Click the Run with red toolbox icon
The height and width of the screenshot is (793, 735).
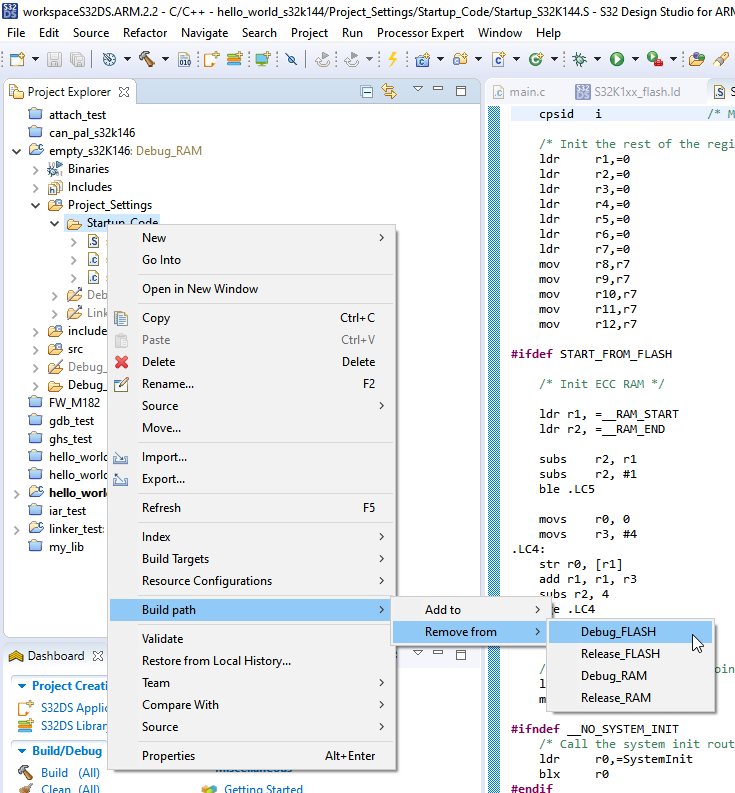pos(655,59)
